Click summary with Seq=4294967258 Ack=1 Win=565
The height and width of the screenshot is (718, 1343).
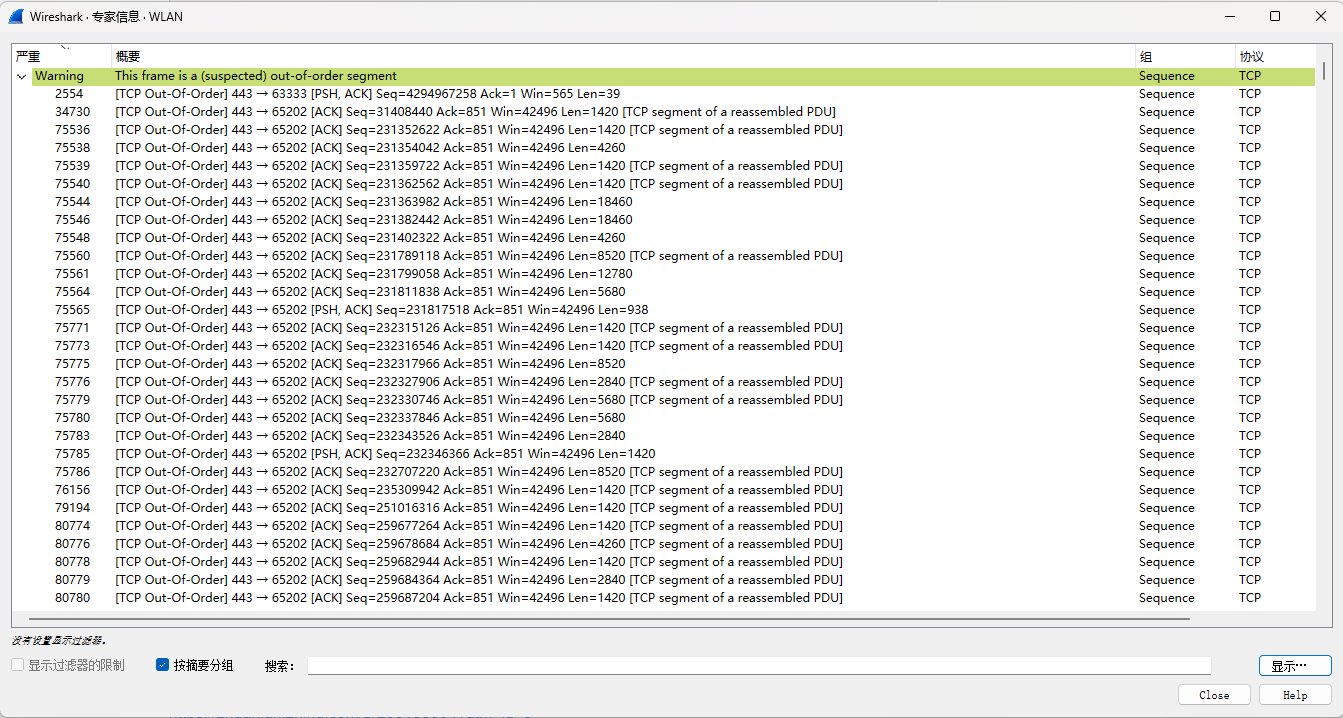click(367, 94)
